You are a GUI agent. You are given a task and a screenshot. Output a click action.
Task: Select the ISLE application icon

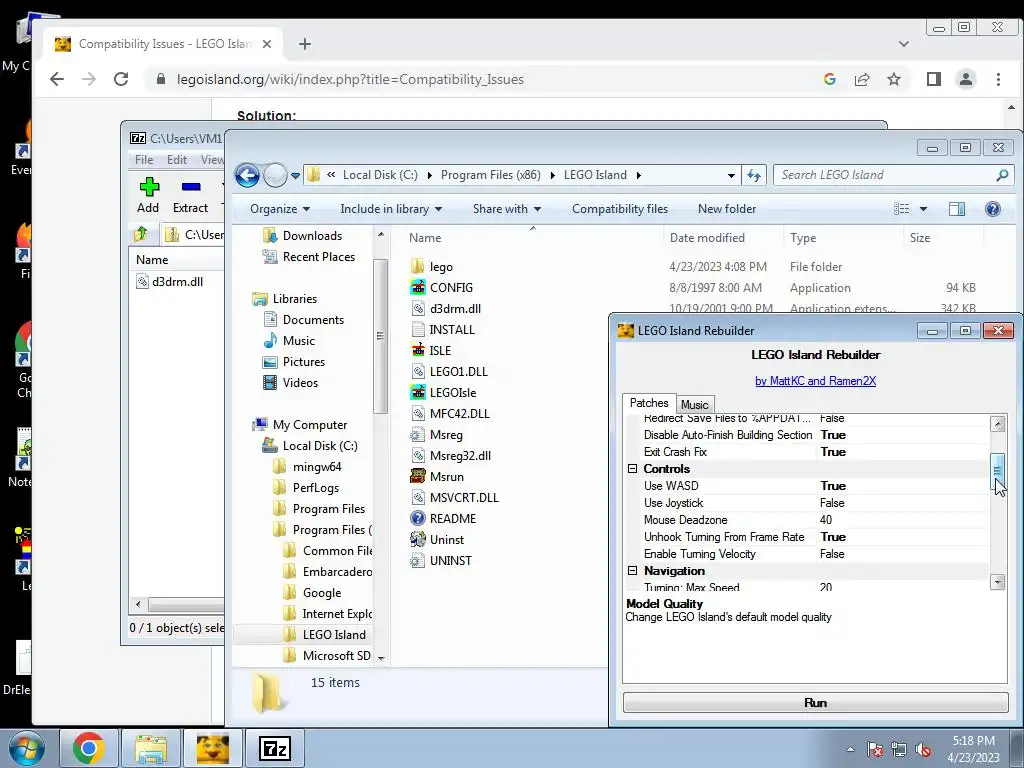(x=418, y=350)
